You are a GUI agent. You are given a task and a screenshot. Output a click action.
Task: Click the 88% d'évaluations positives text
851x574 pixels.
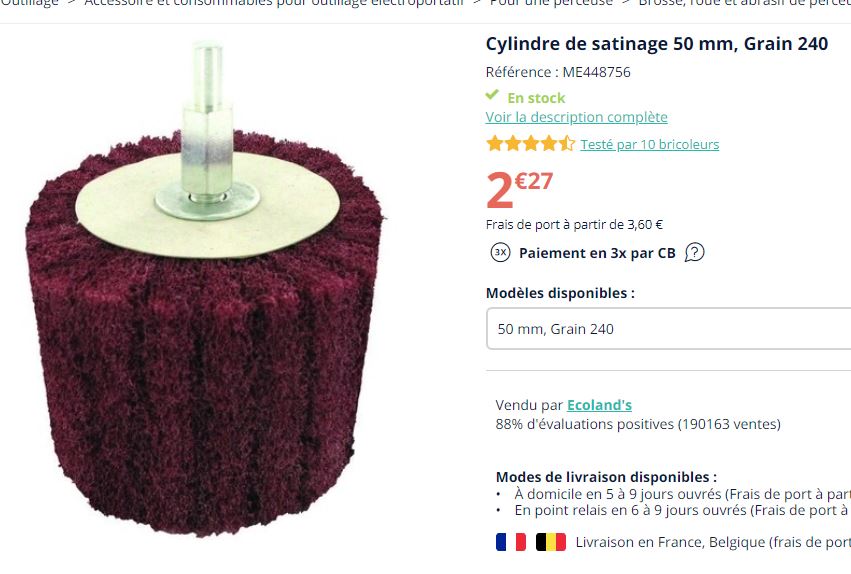[x=637, y=424]
